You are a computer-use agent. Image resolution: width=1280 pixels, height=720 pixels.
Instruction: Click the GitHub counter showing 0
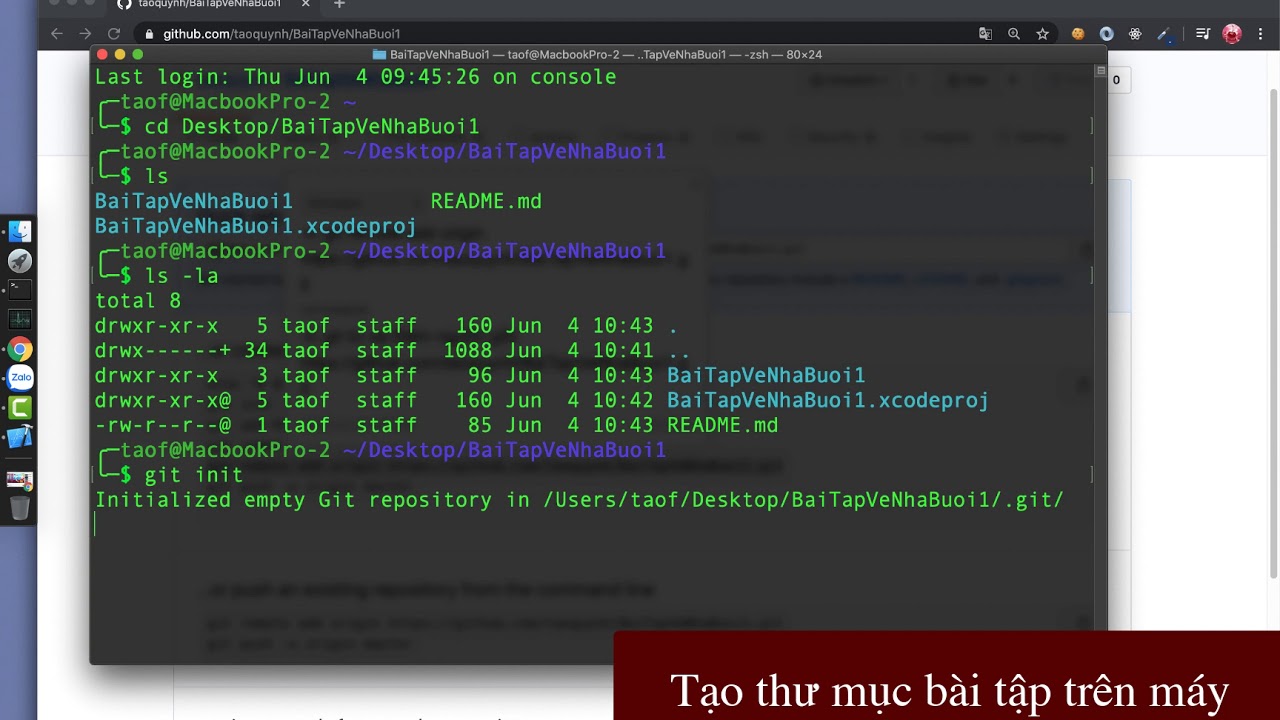[1116, 80]
